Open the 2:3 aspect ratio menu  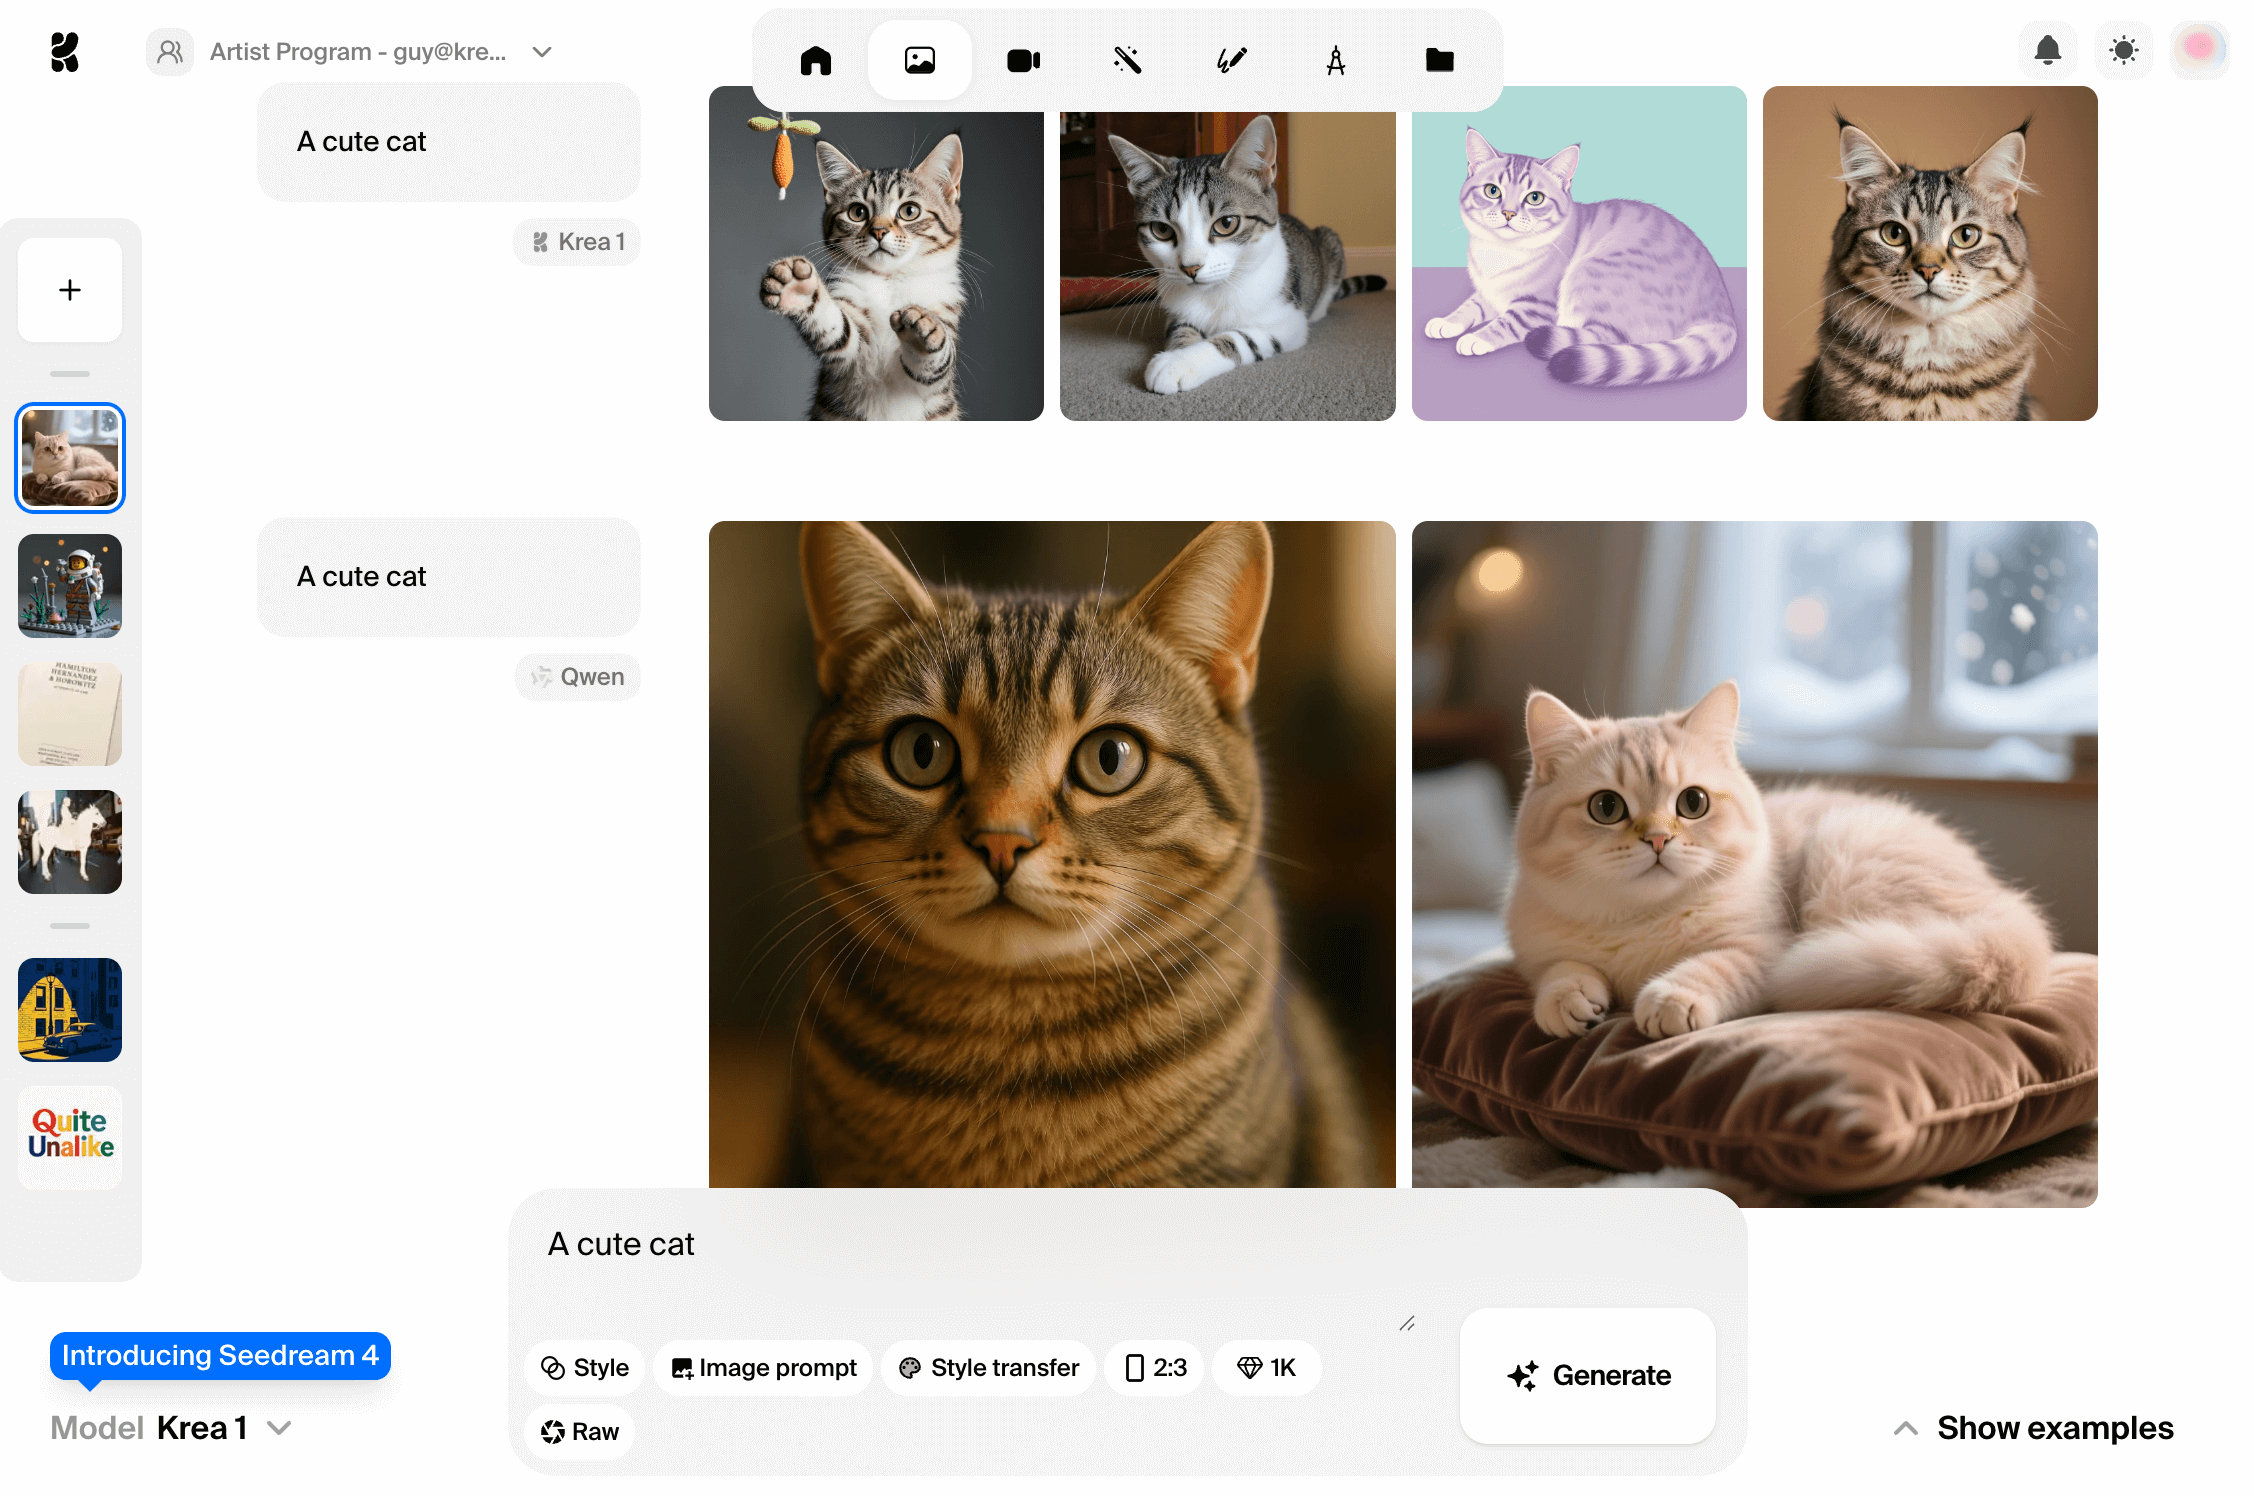click(1155, 1367)
